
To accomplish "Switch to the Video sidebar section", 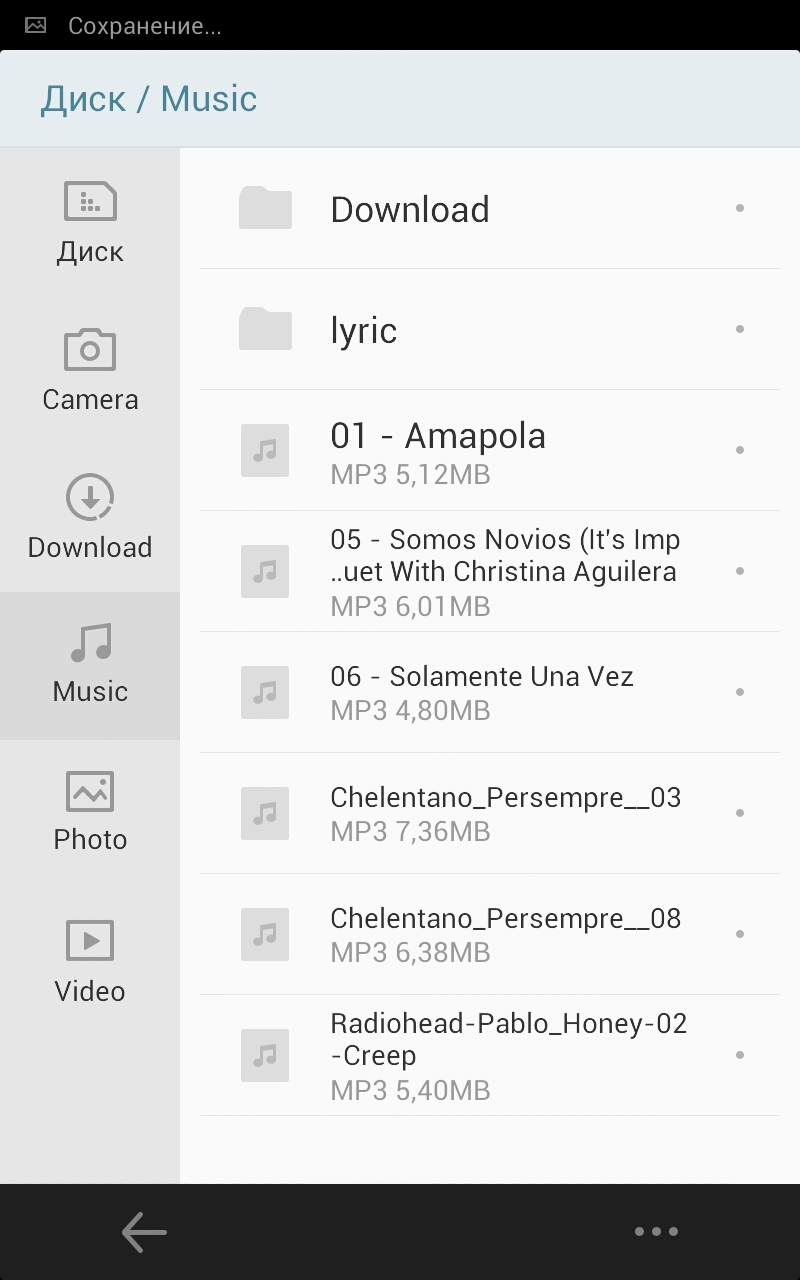I will 90,960.
